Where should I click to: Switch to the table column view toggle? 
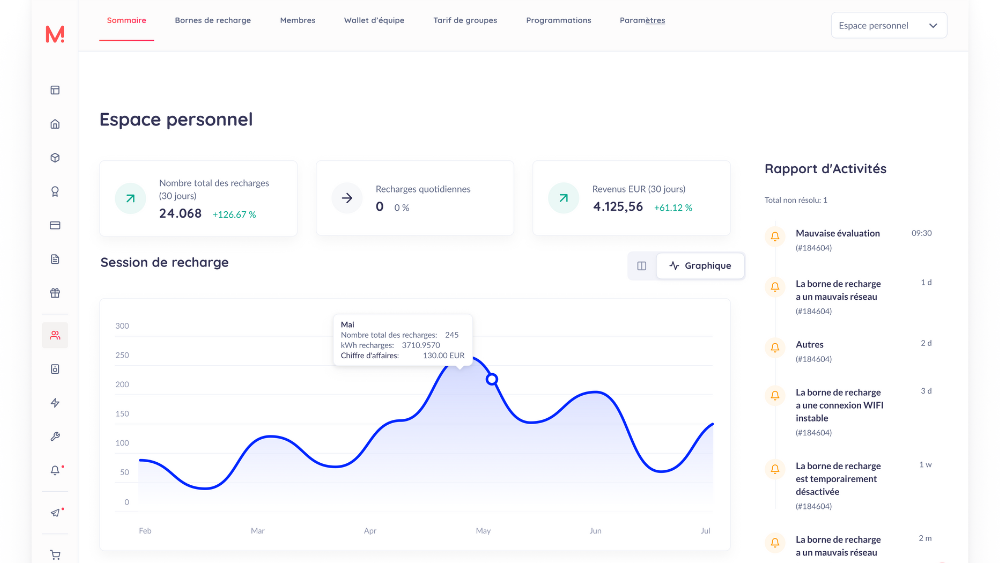(642, 266)
